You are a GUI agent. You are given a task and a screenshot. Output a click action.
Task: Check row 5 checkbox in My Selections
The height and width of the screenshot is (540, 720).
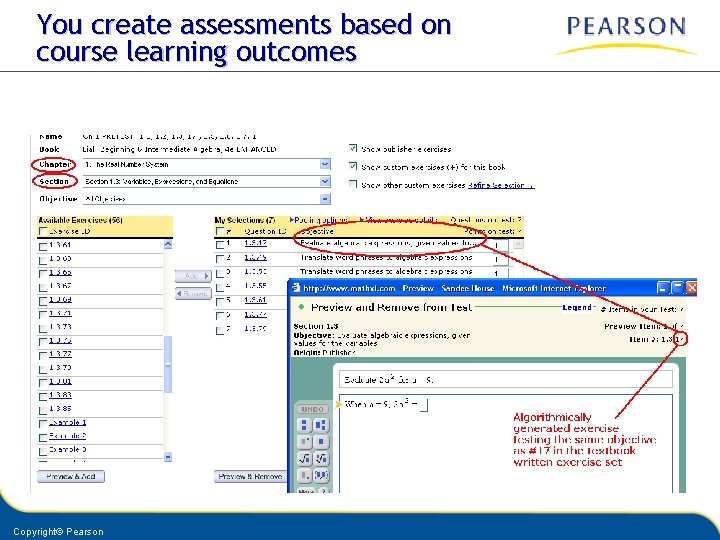tap(220, 301)
